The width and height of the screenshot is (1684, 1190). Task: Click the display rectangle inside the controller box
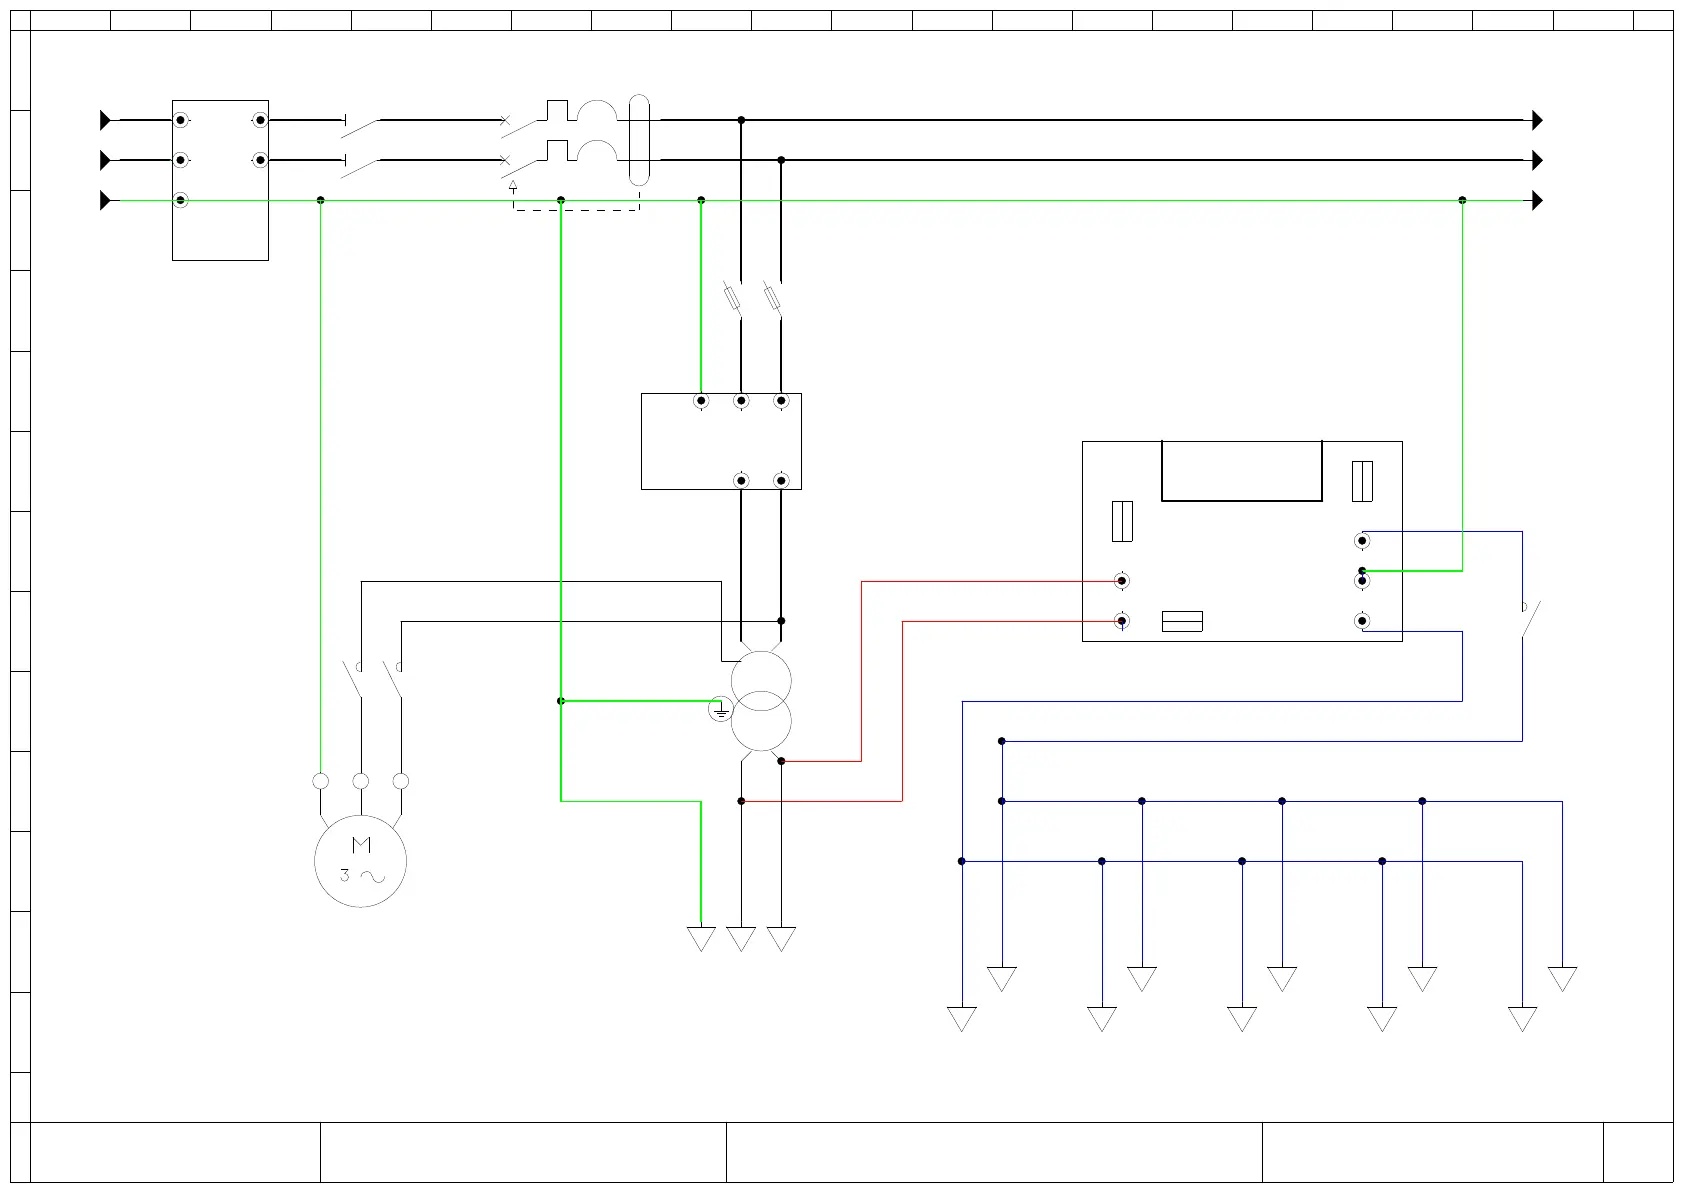coord(1242,471)
